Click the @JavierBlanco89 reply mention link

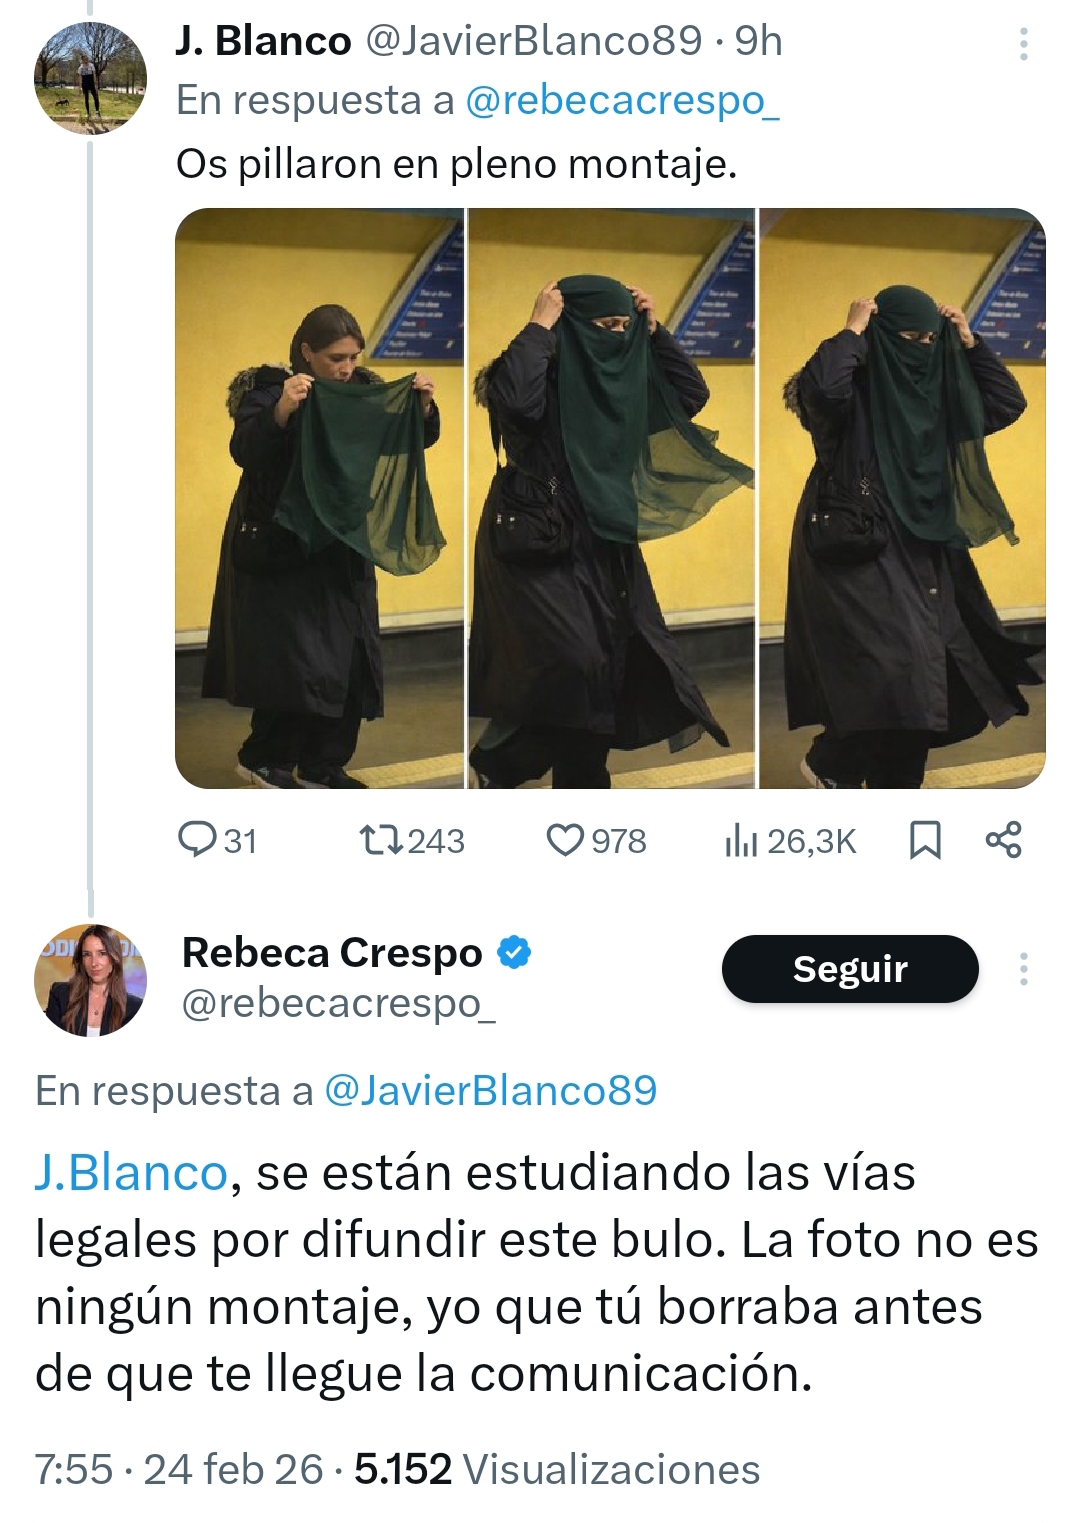click(491, 1090)
